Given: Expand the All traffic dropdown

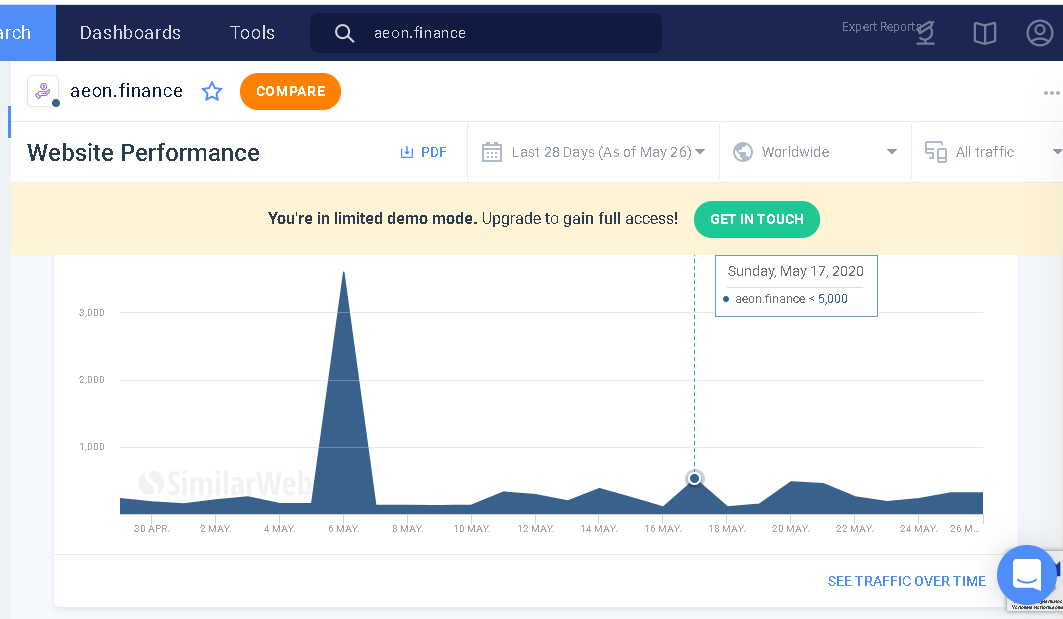Looking at the screenshot, I should coord(1057,152).
